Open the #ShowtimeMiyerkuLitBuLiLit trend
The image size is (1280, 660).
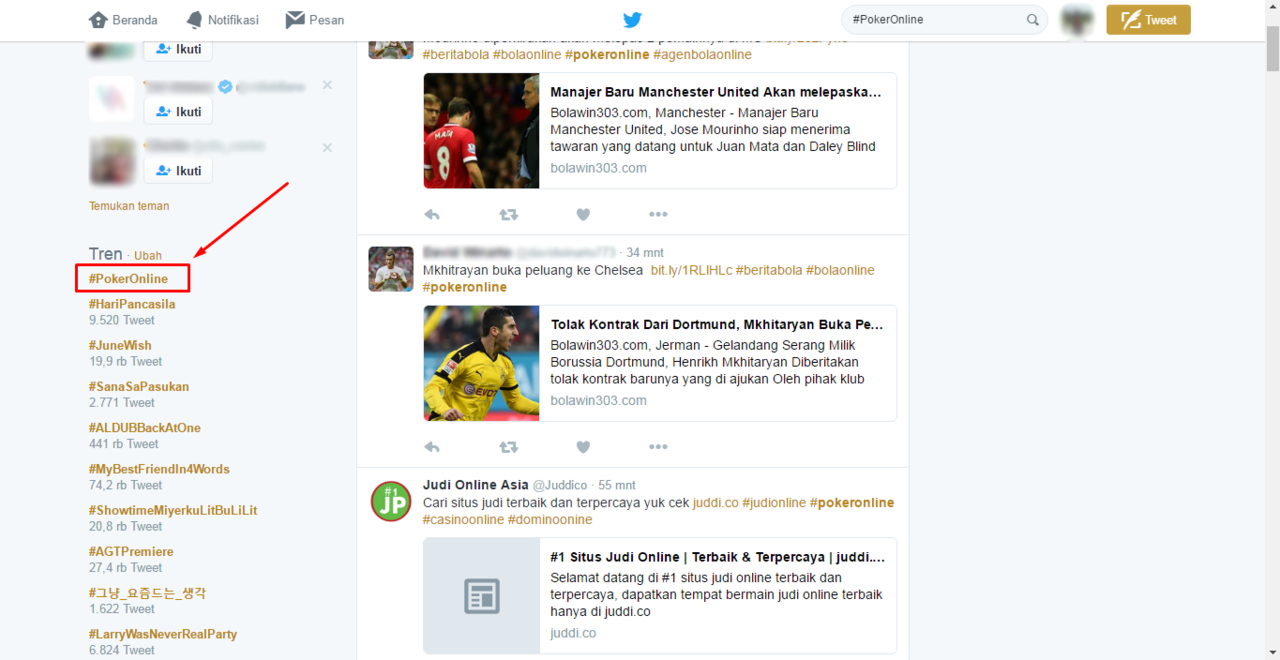point(173,510)
